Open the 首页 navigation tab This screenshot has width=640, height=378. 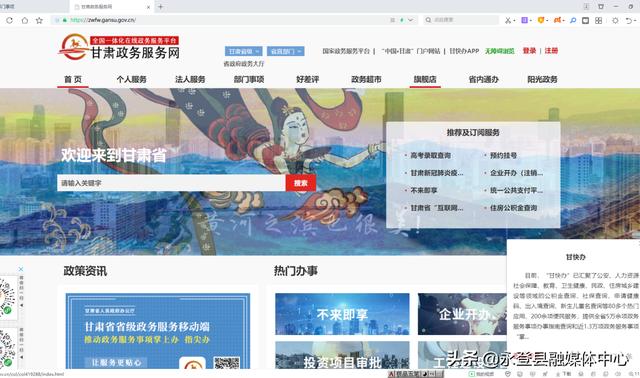coord(73,79)
